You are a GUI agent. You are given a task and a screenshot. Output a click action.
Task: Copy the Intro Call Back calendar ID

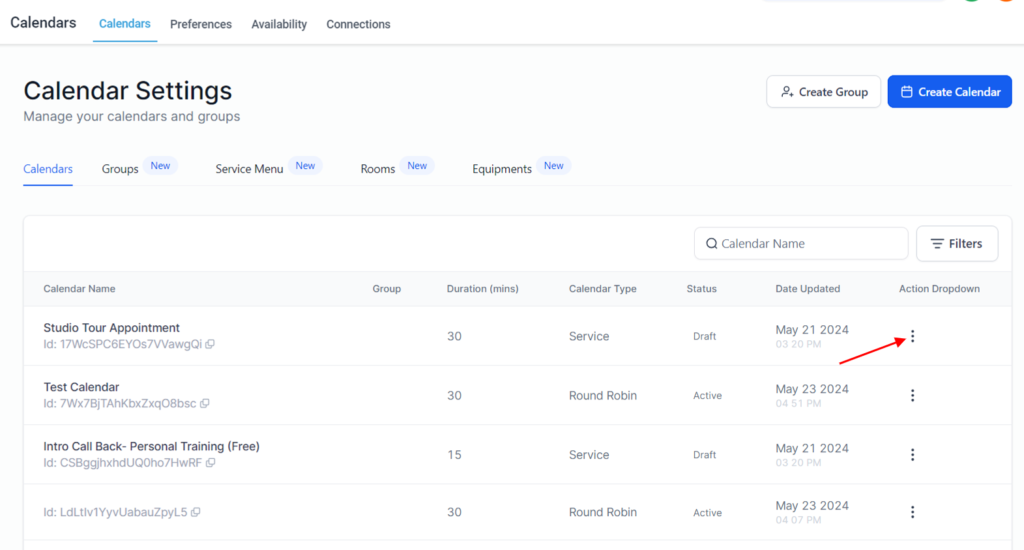(x=210, y=463)
